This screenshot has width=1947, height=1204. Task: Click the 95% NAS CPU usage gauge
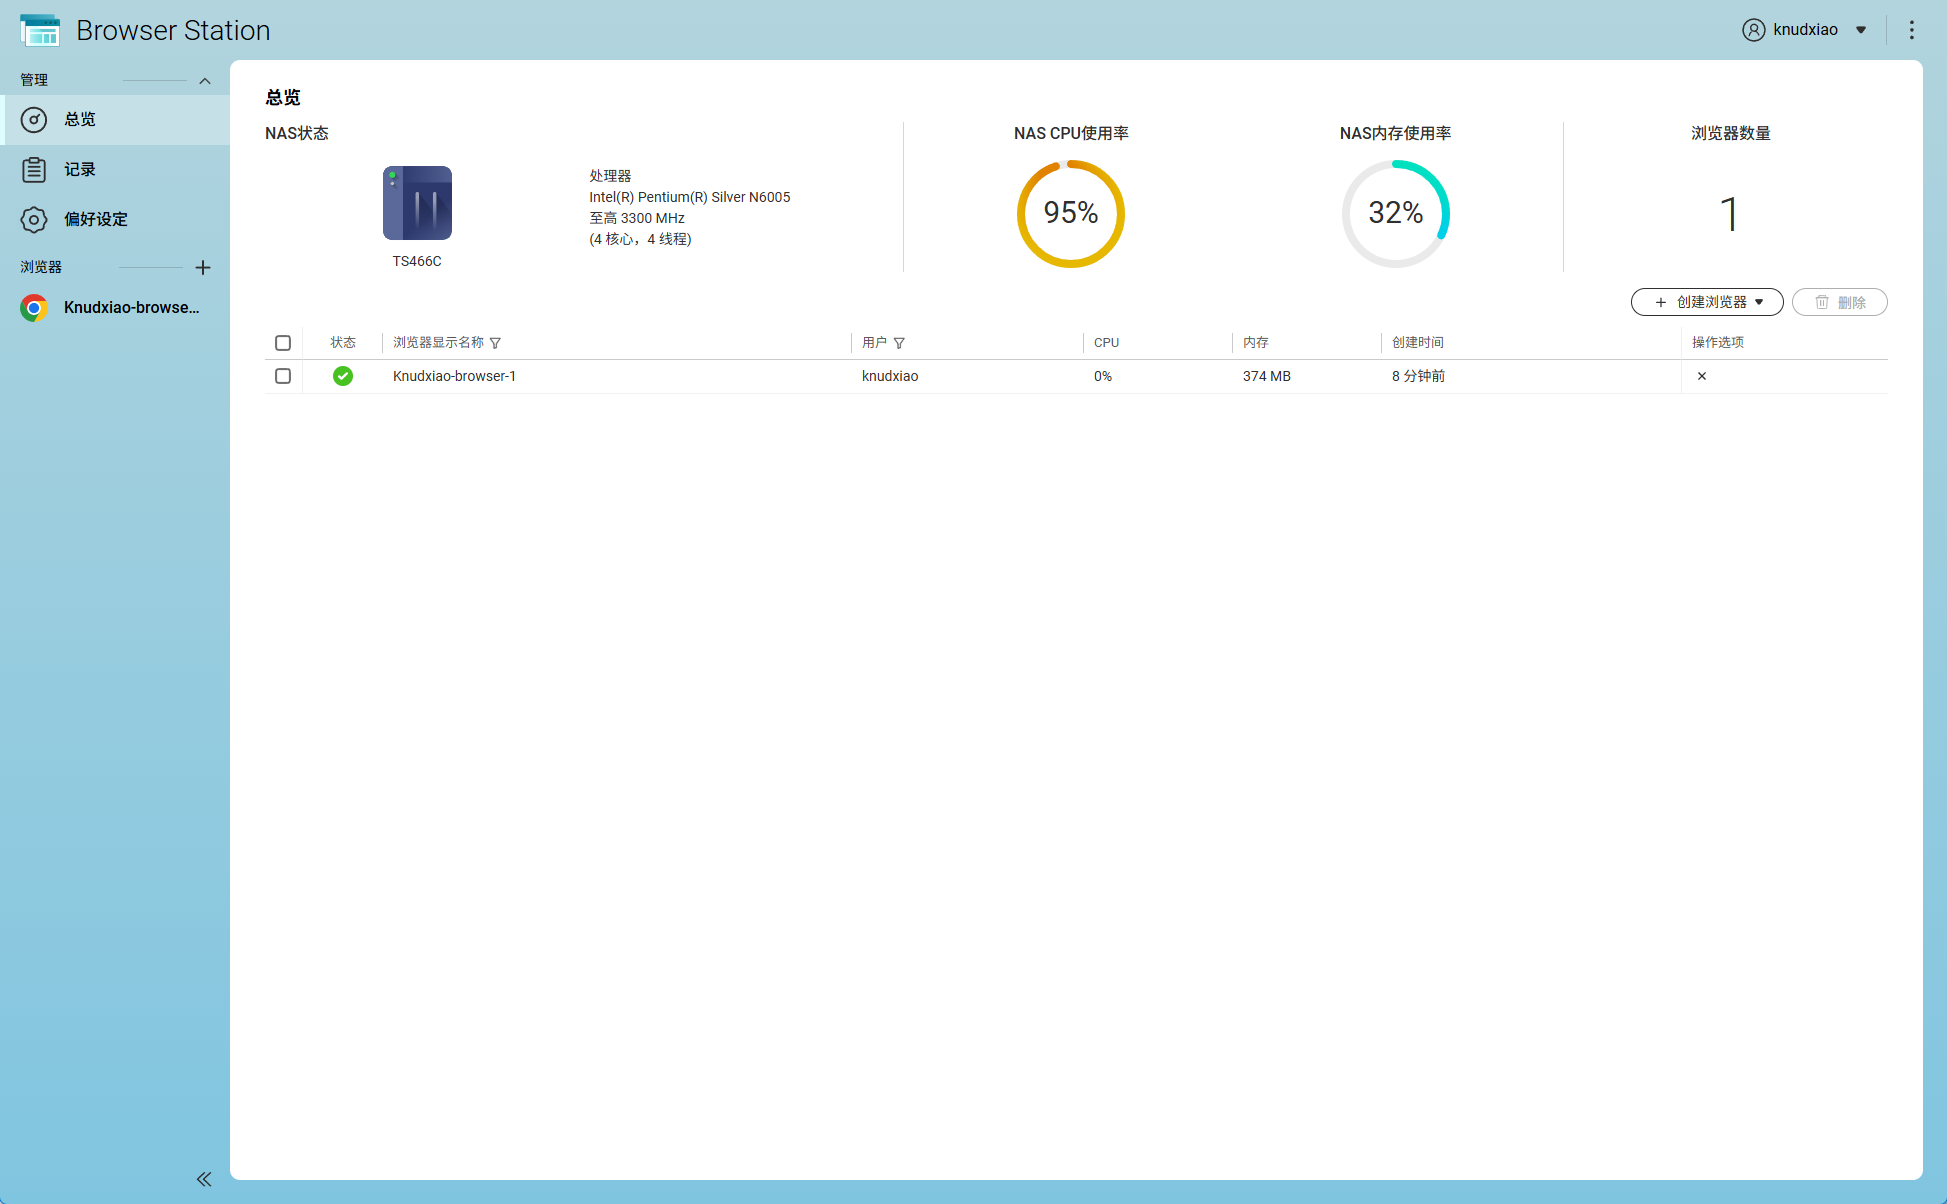coord(1070,213)
